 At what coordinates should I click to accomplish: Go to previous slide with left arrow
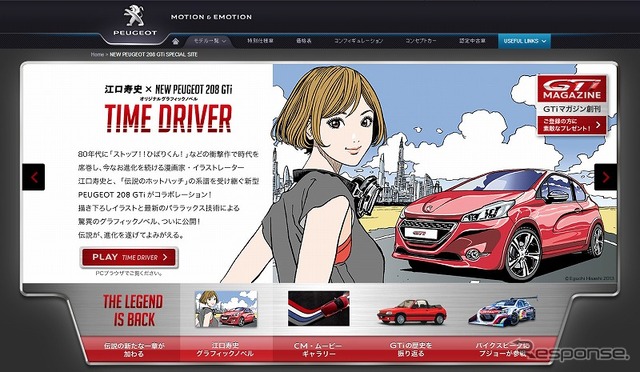pos(33,177)
